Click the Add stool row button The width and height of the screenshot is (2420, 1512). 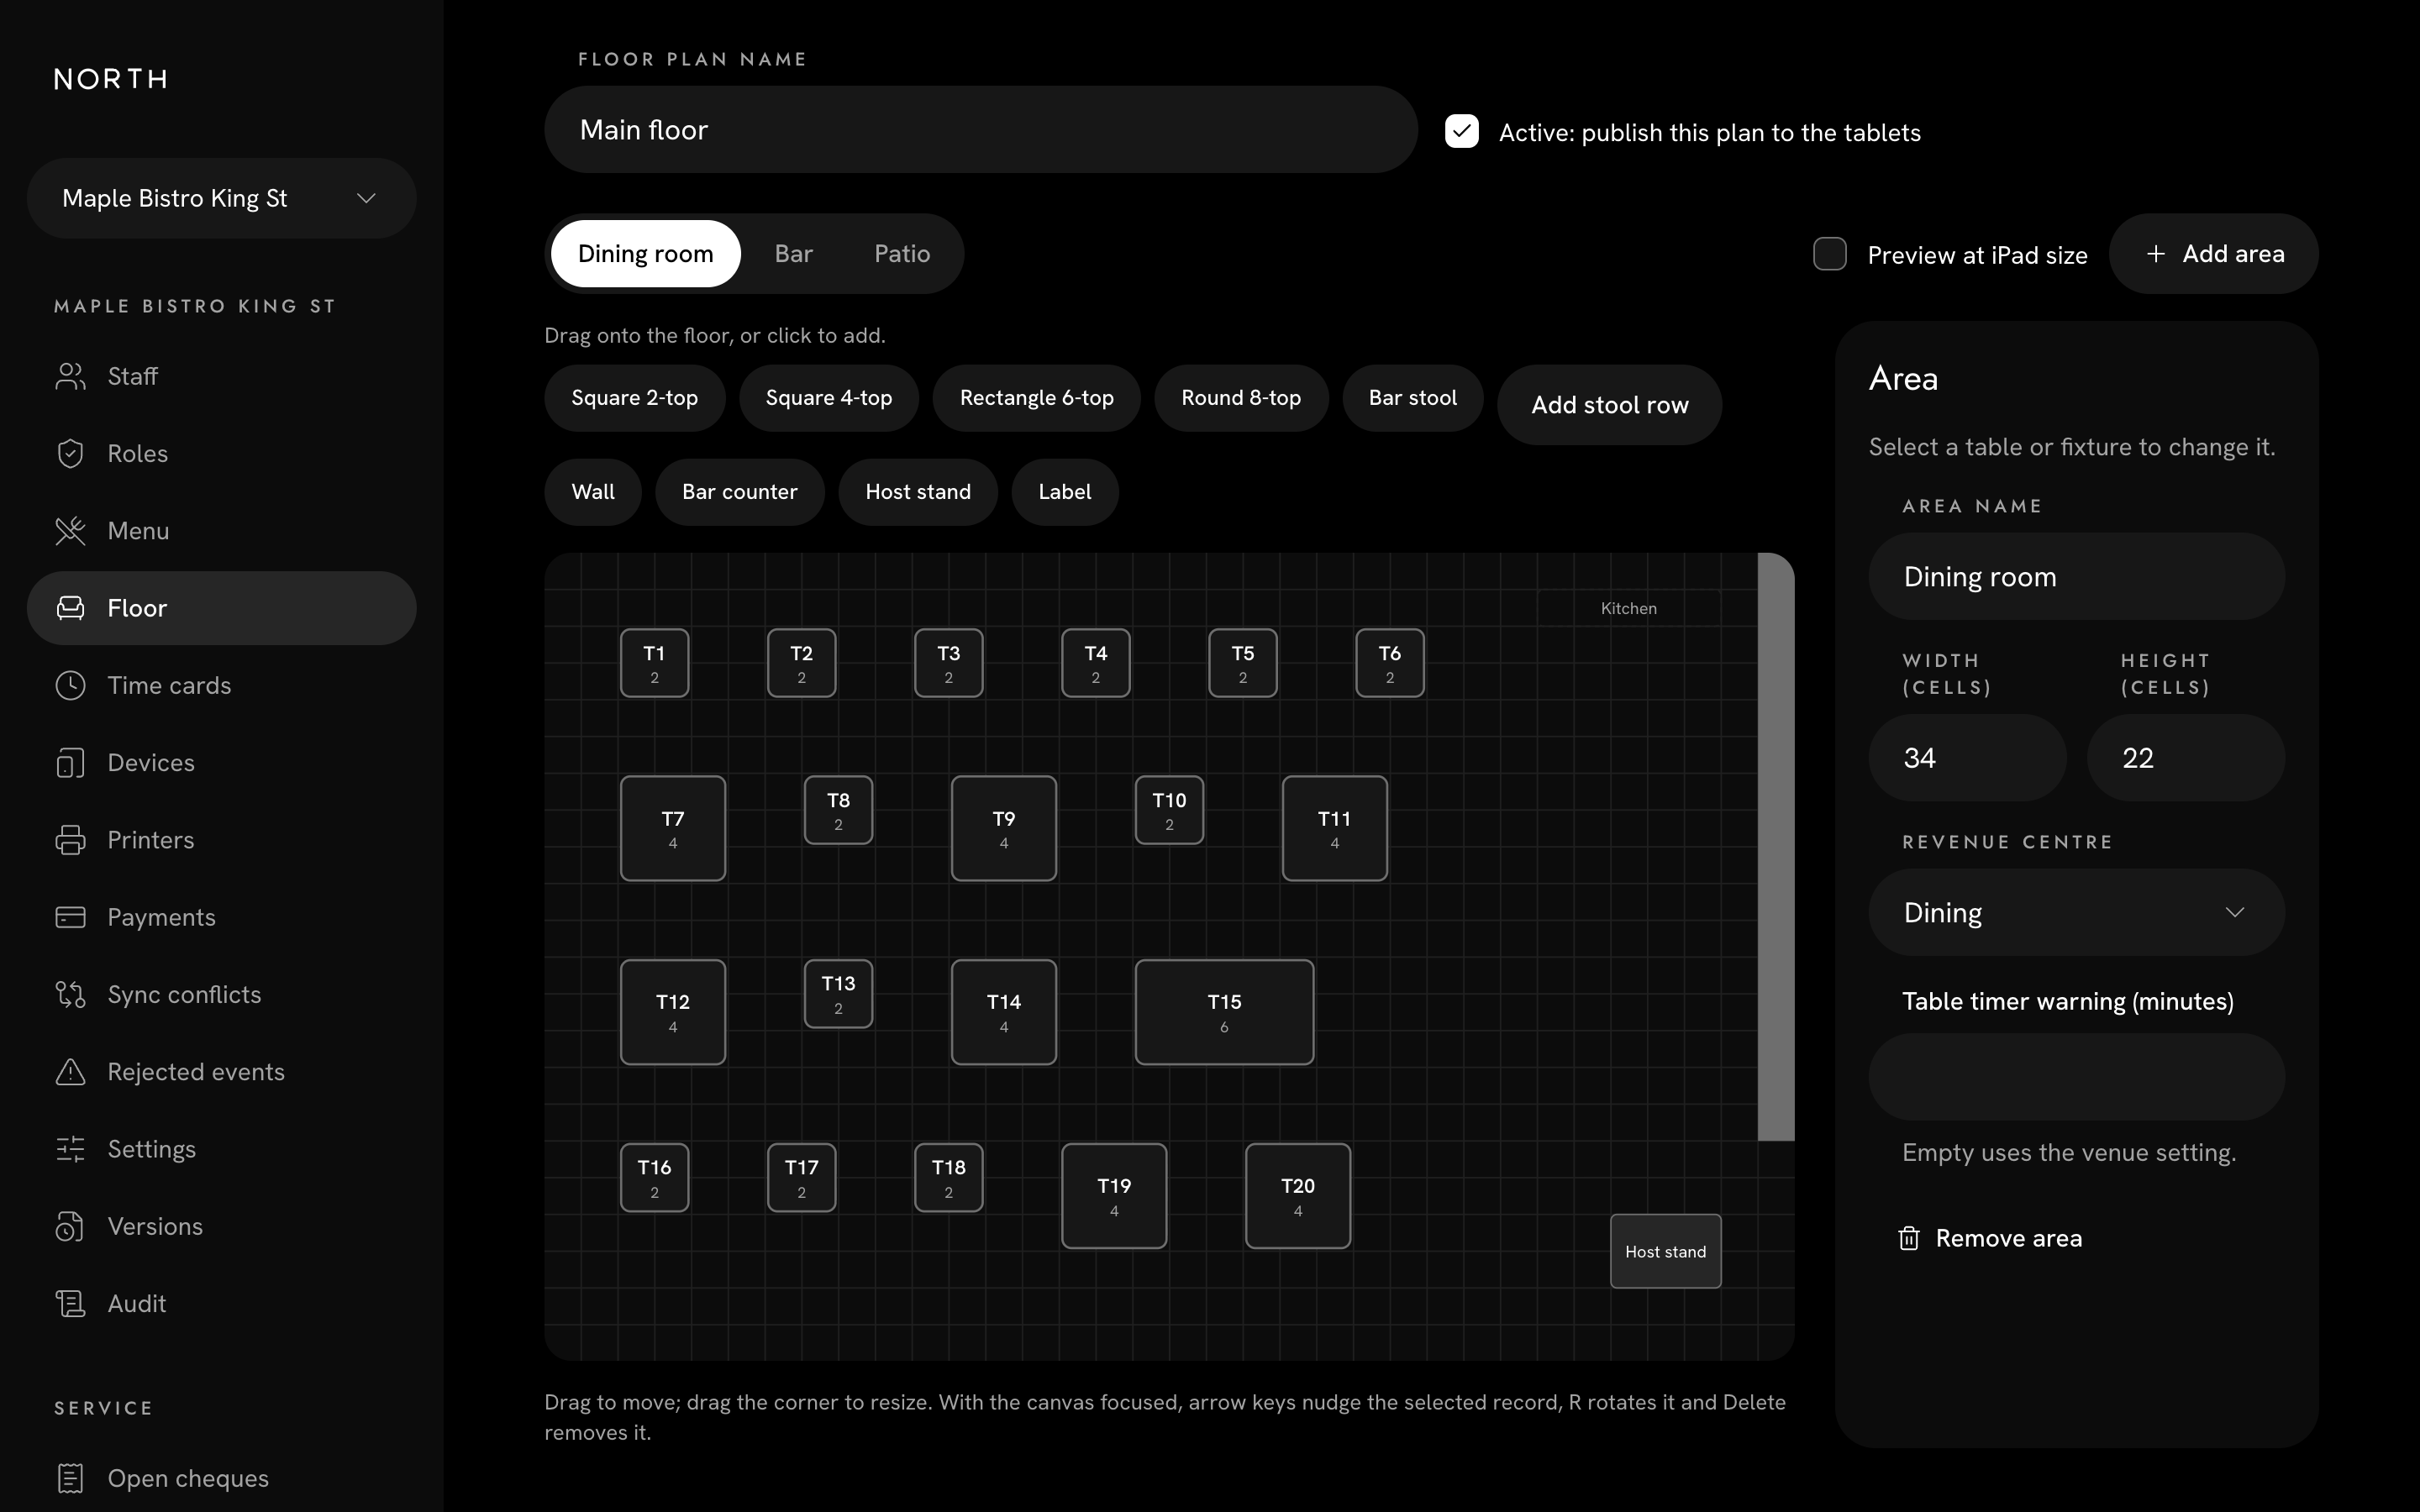pos(1609,405)
